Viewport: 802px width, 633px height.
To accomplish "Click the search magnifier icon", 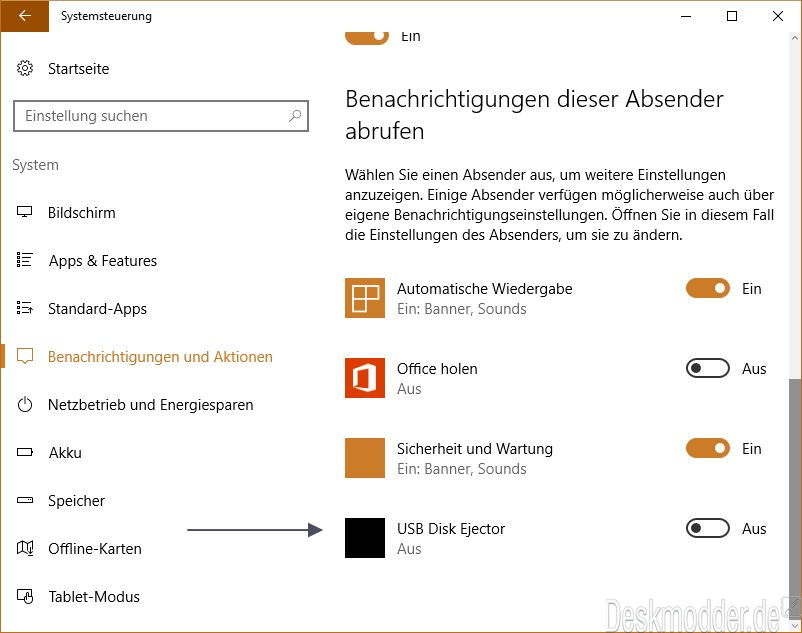I will 295,116.
